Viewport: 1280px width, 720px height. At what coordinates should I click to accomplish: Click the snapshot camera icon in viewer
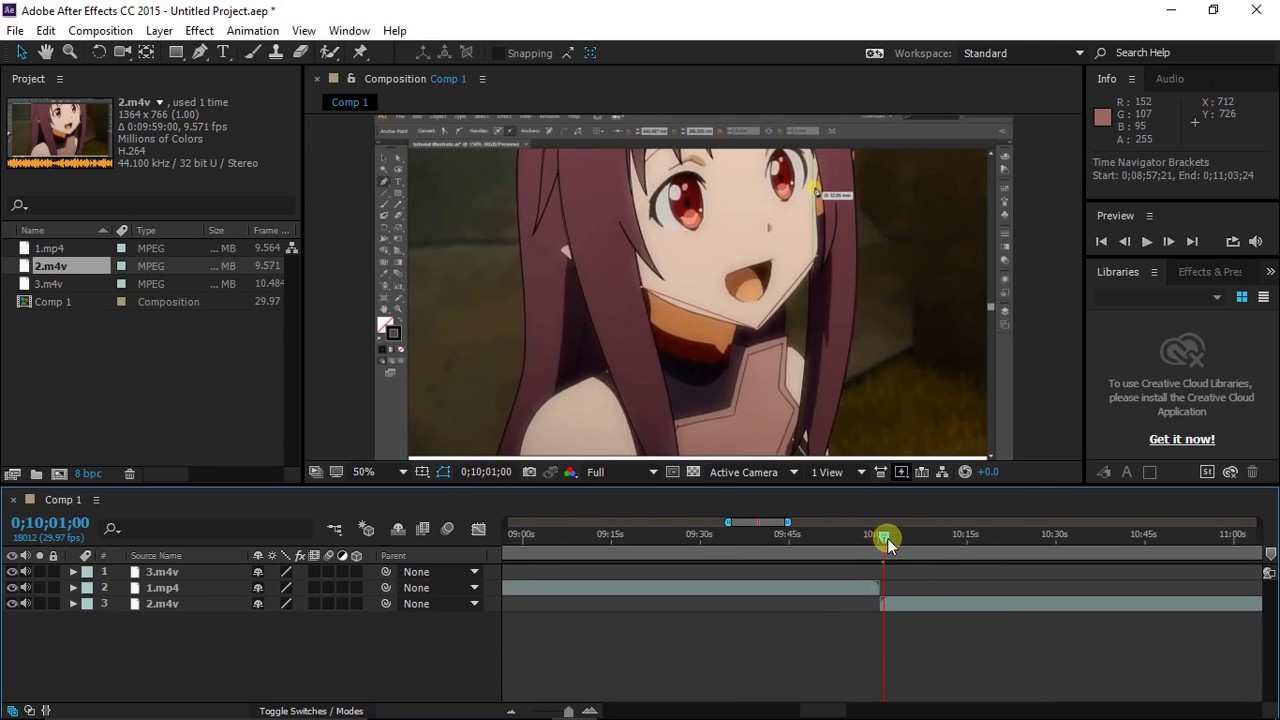[529, 472]
